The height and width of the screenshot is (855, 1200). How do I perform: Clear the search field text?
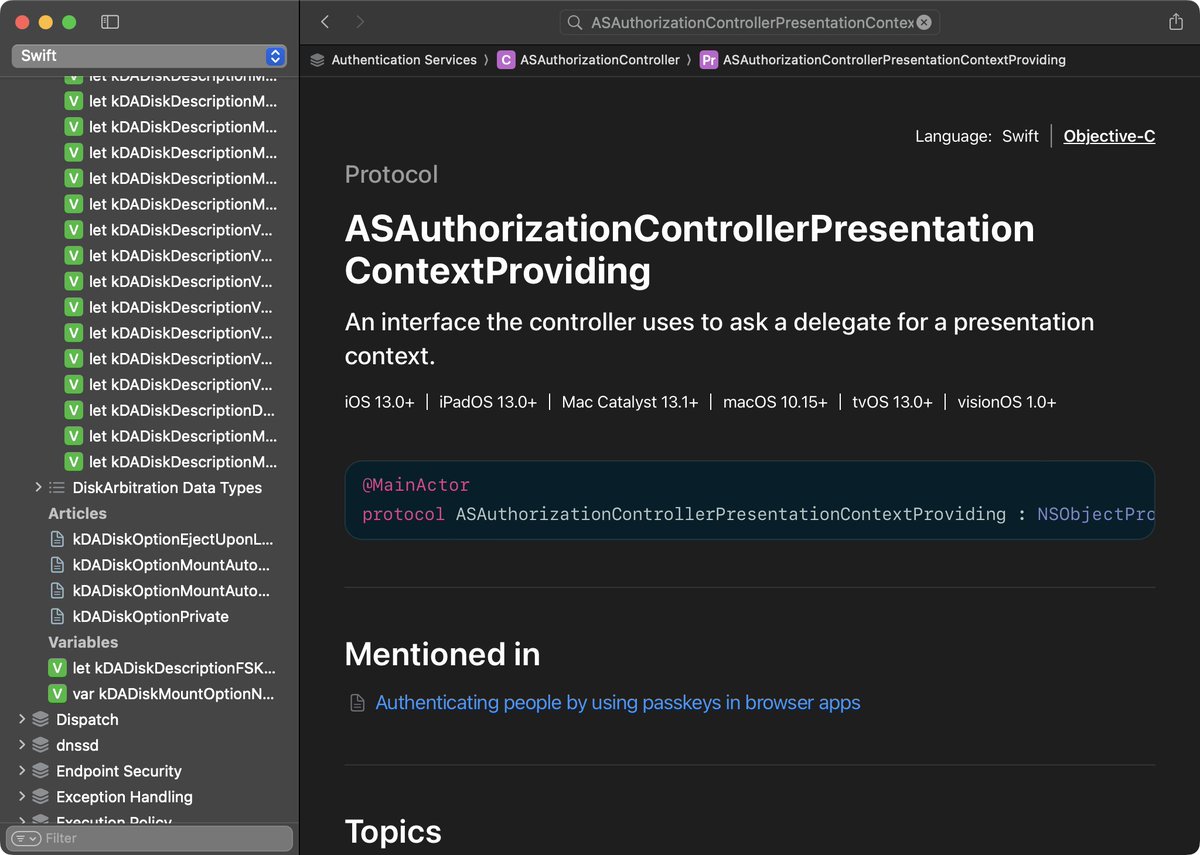point(924,22)
